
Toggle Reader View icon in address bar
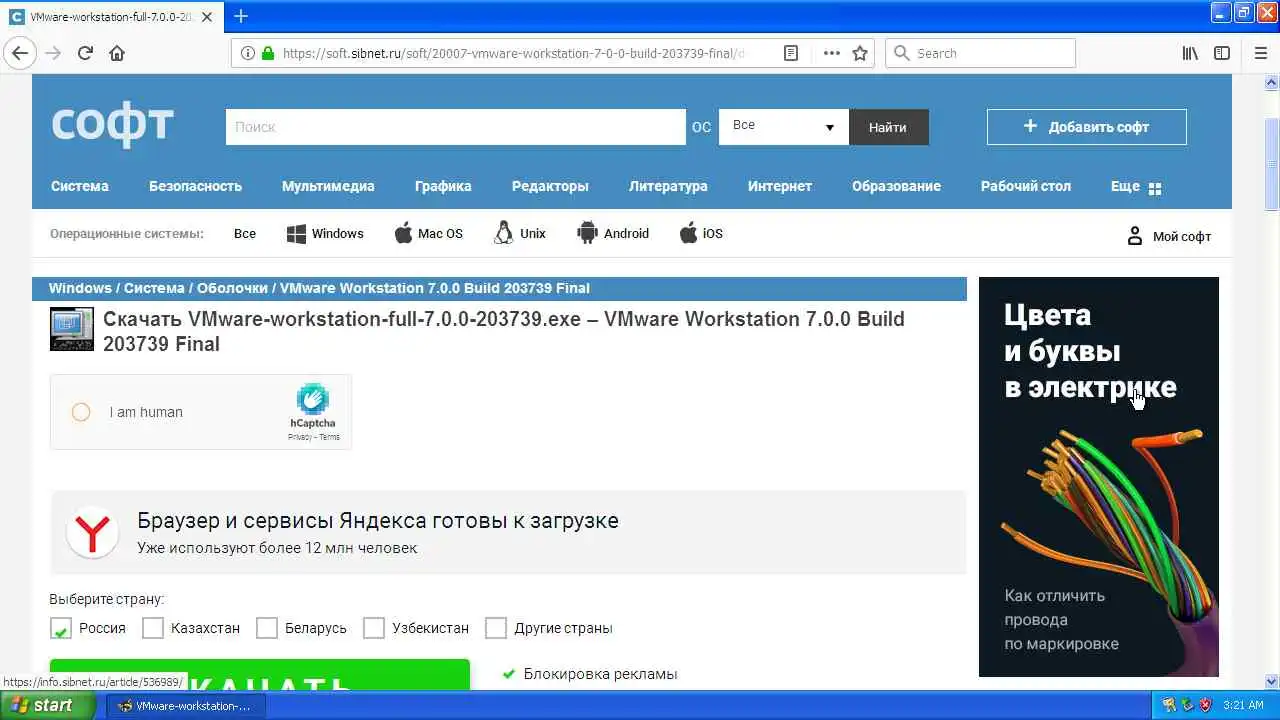[791, 53]
